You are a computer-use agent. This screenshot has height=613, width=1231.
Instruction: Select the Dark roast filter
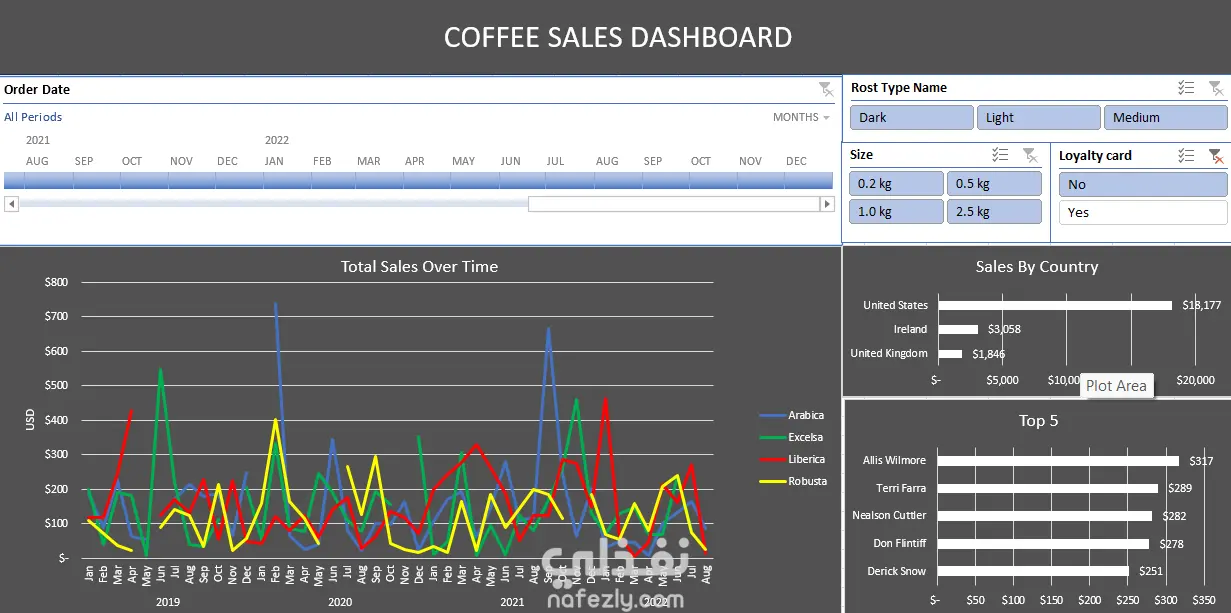(911, 118)
